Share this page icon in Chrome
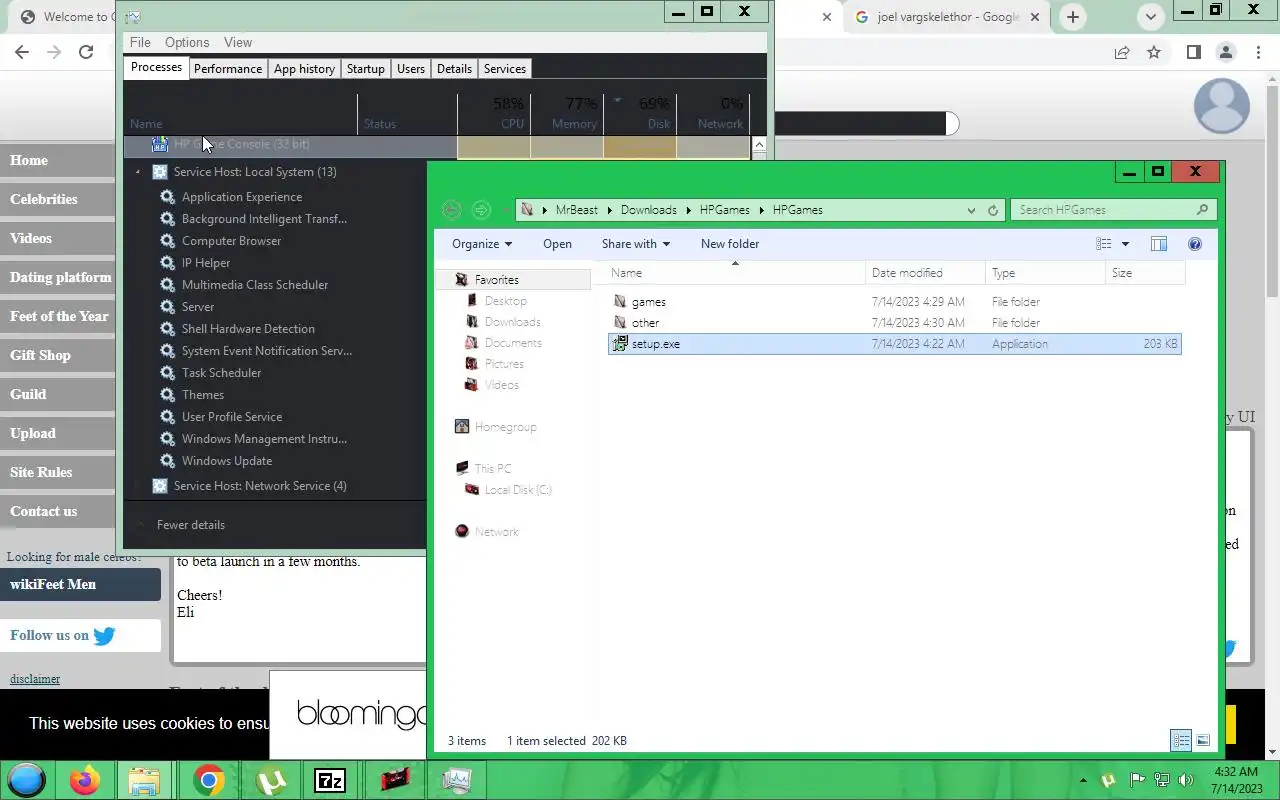Screen dimensions: 1280x800 tap(1122, 53)
